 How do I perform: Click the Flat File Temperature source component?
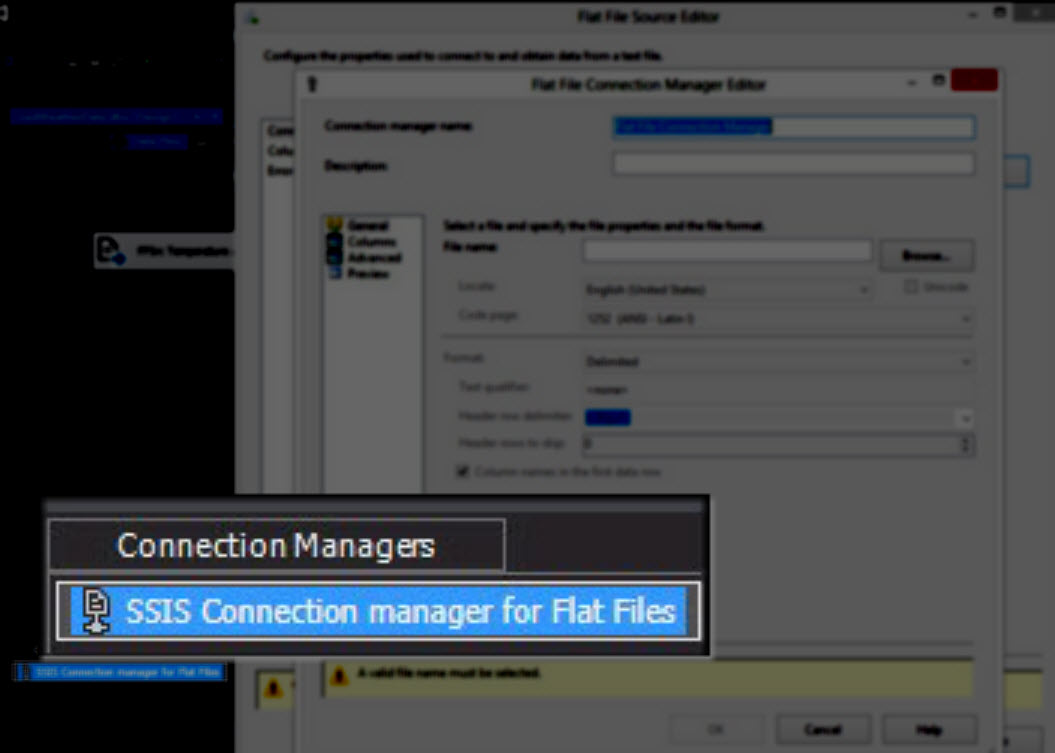(x=164, y=251)
